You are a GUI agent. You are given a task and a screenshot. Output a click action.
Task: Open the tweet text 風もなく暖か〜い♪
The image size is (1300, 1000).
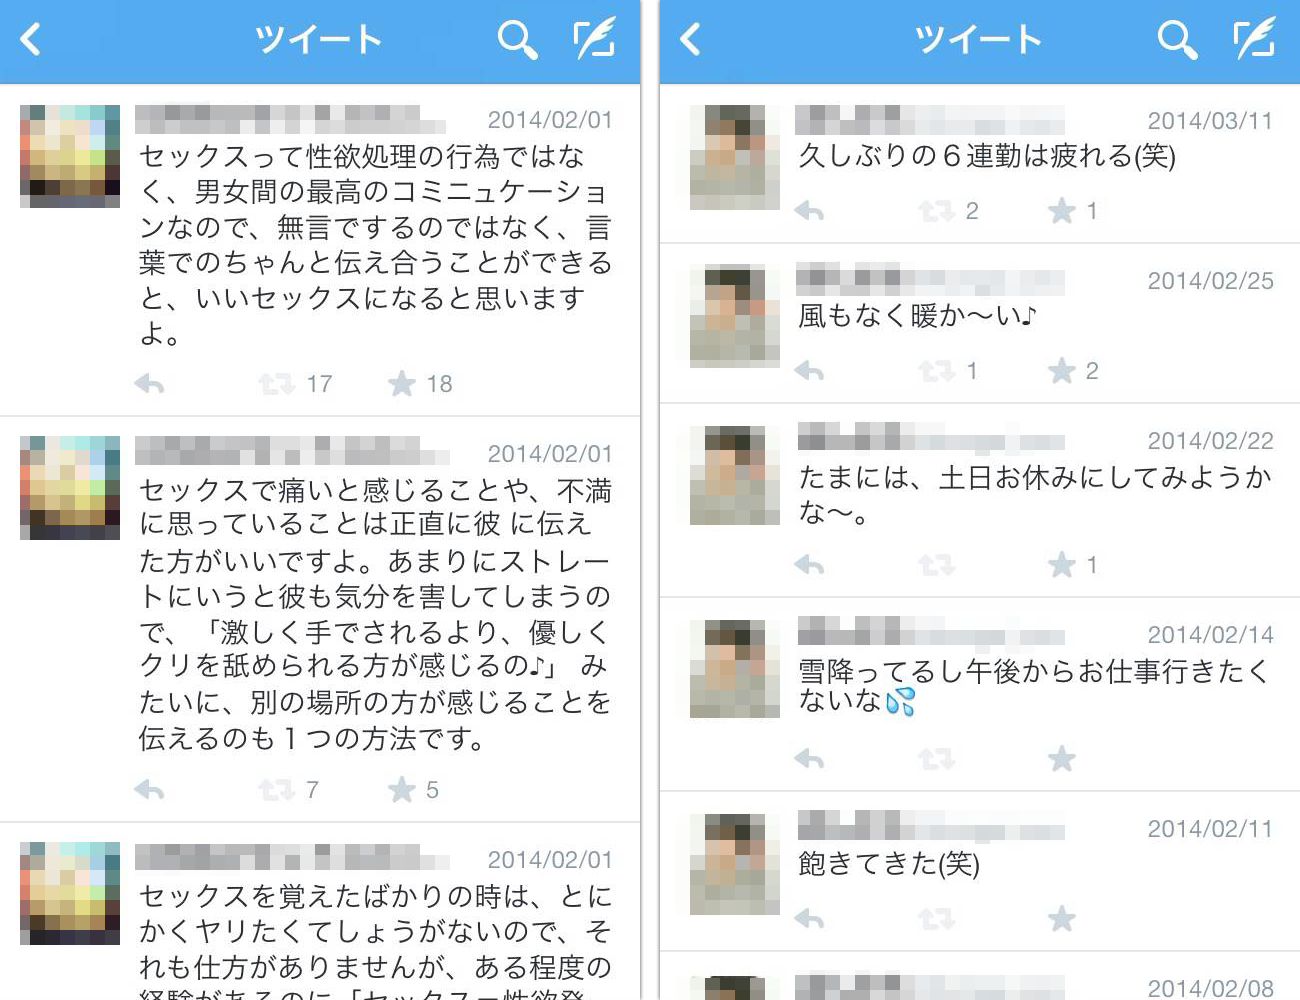[917, 316]
